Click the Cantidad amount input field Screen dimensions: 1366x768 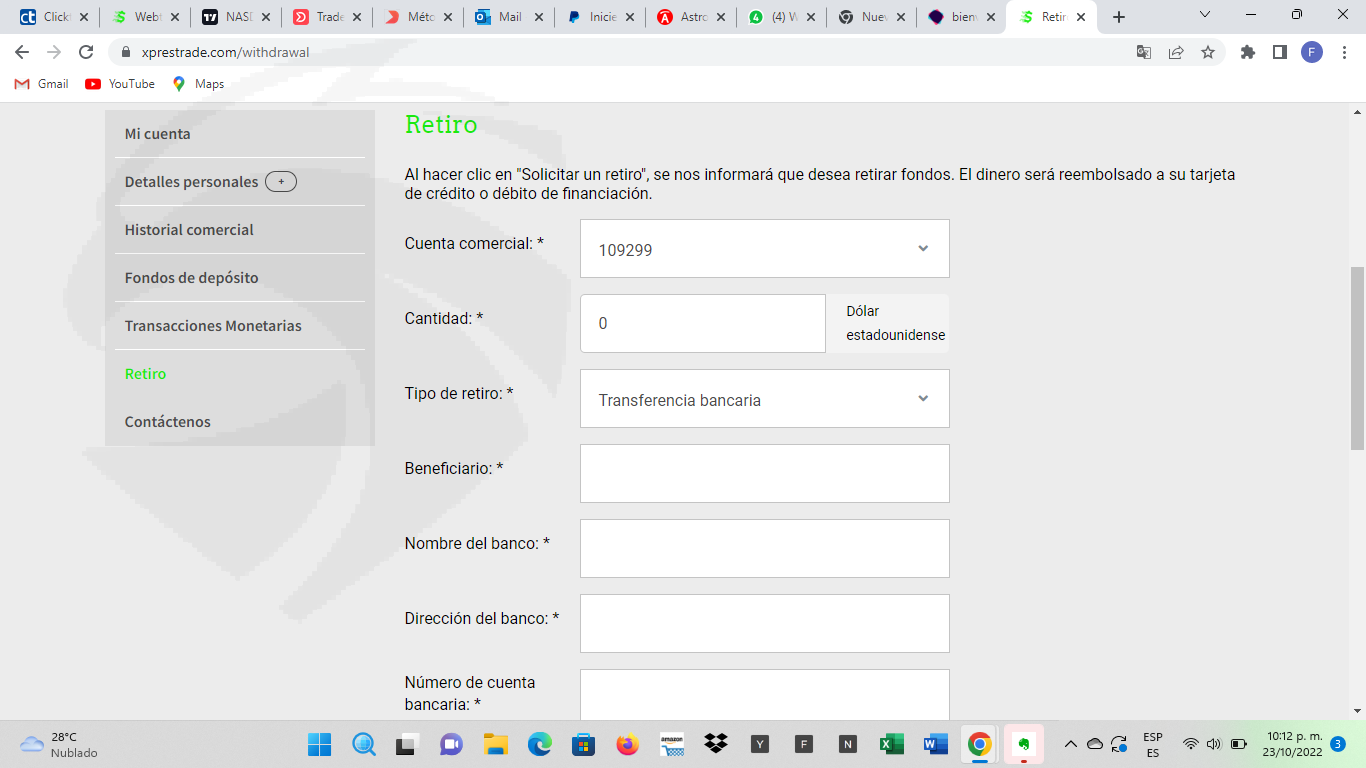pos(702,323)
